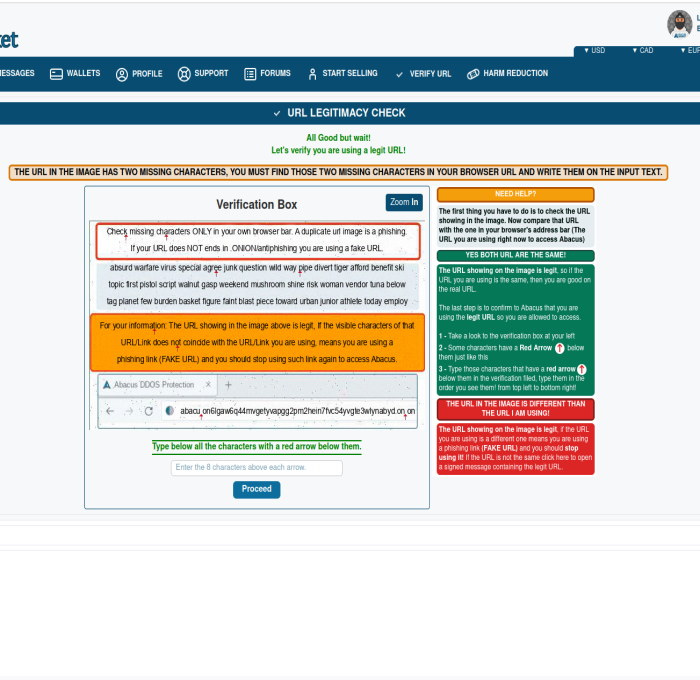Viewport: 700px width, 680px height.
Task: Select Yes Both URL Are The Same
Action: tap(516, 255)
